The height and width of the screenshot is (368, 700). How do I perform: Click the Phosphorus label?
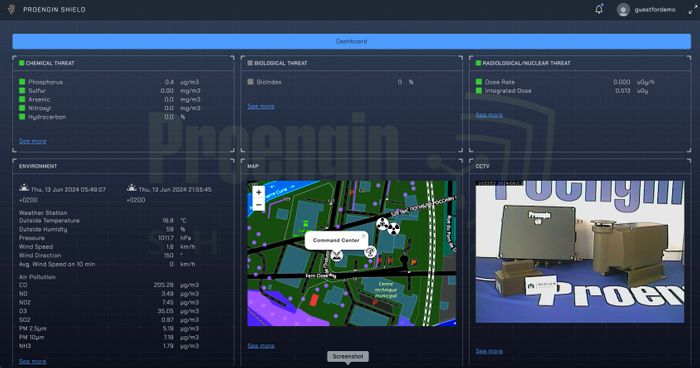[x=46, y=82]
